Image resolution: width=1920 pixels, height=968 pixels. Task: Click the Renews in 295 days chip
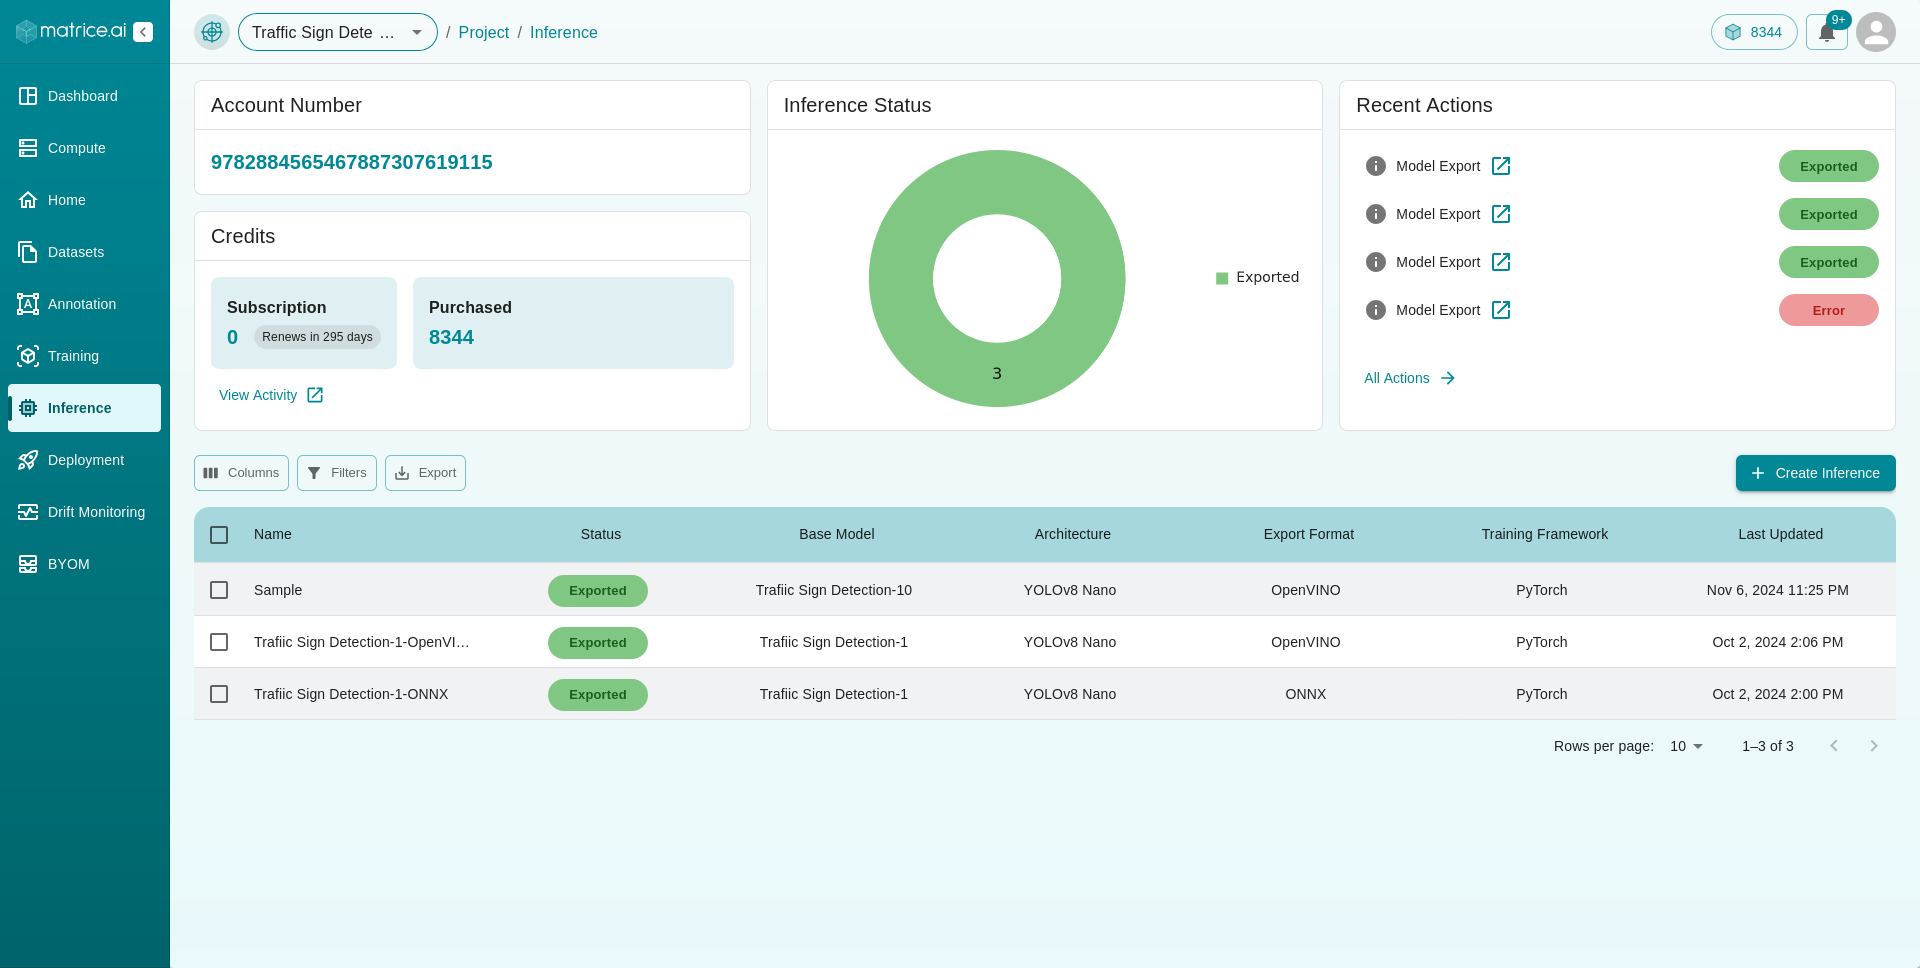coord(317,337)
